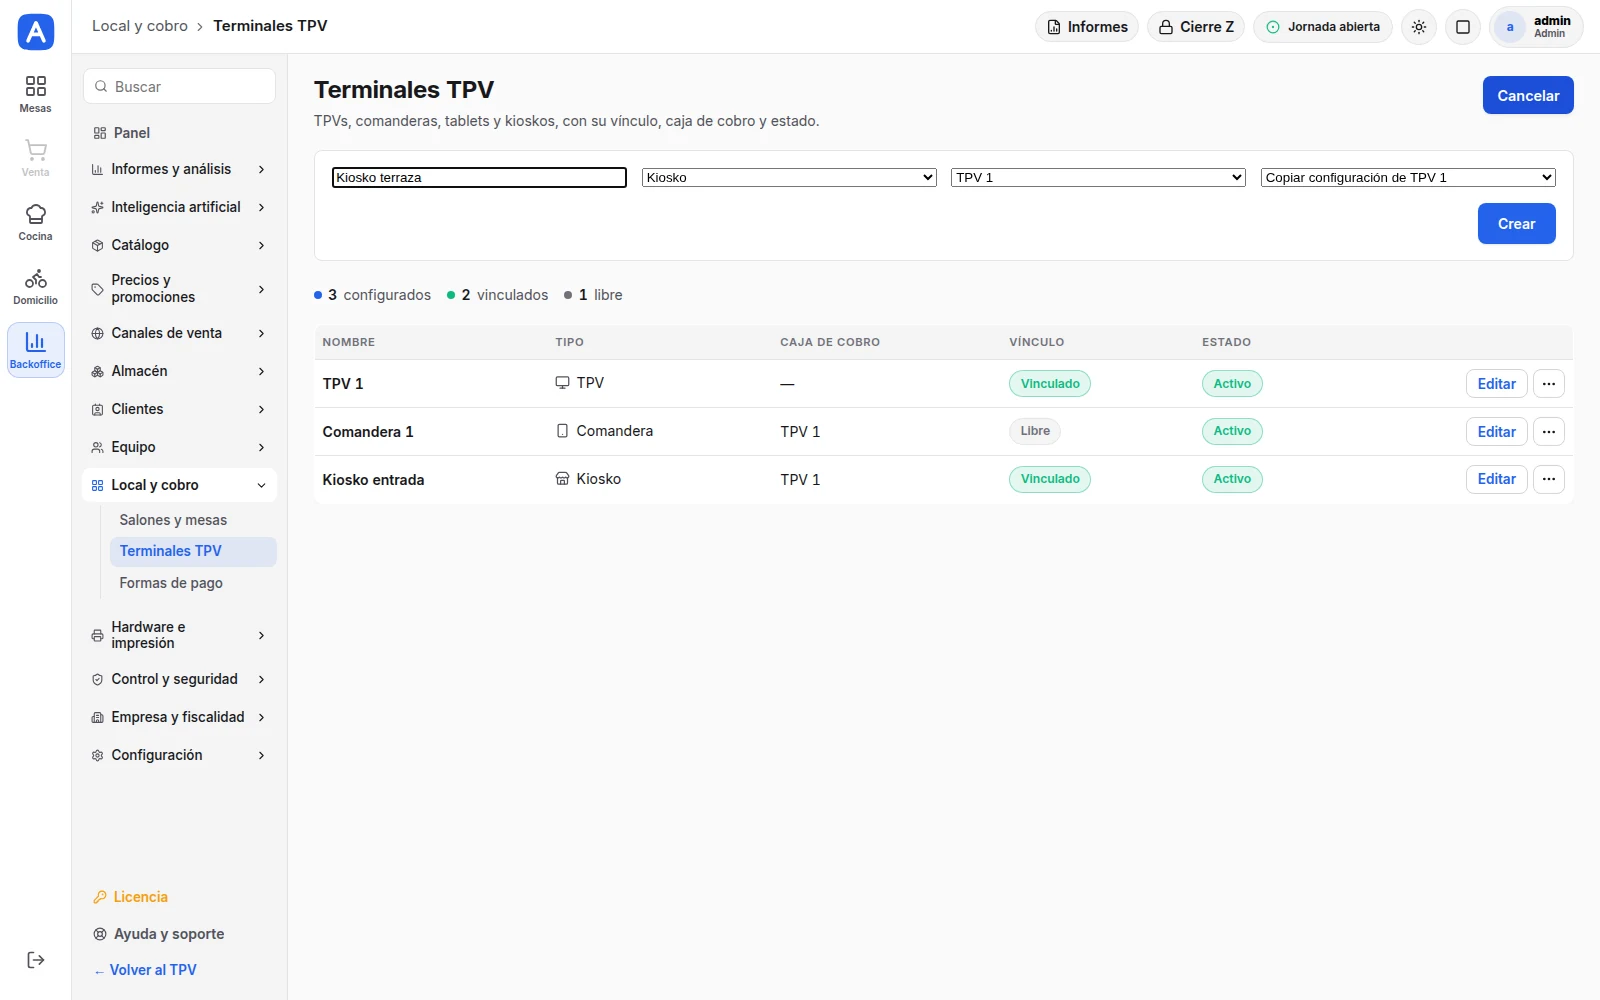Open the admin user avatar menu
The height and width of the screenshot is (1000, 1600).
pos(1536,27)
